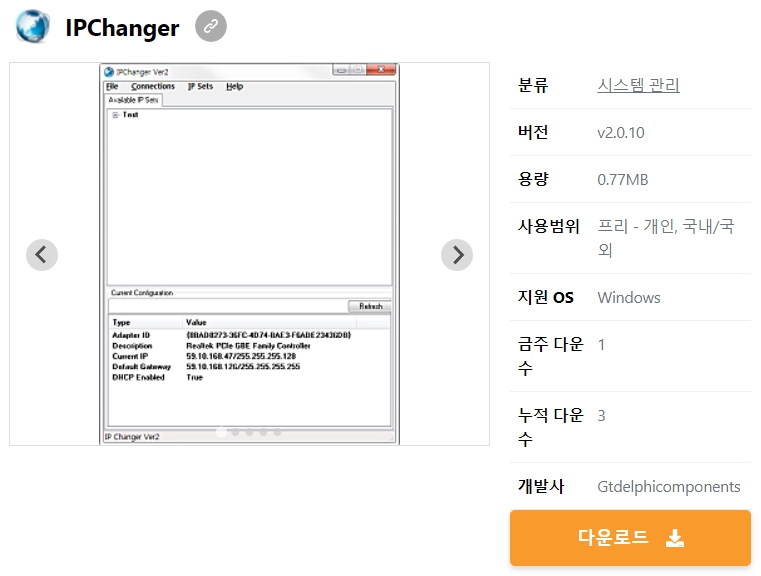Image resolution: width=761 pixels, height=576 pixels.
Task: Select the first carousel dot
Action: tap(221, 432)
